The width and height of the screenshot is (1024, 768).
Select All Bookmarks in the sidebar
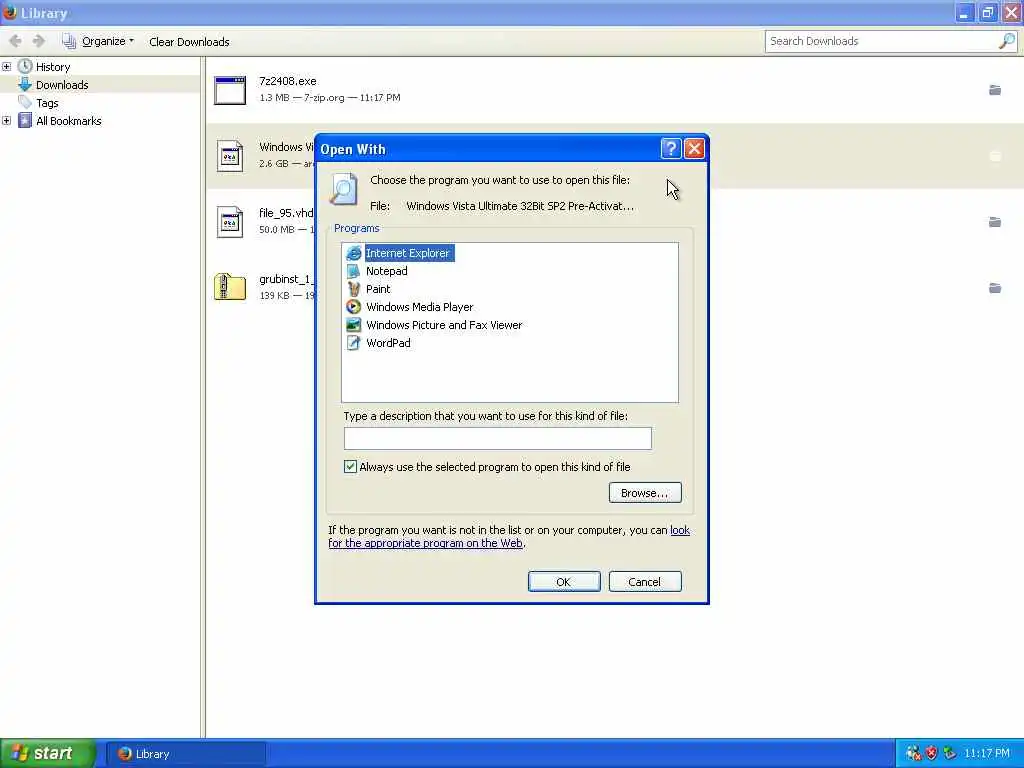click(69, 121)
